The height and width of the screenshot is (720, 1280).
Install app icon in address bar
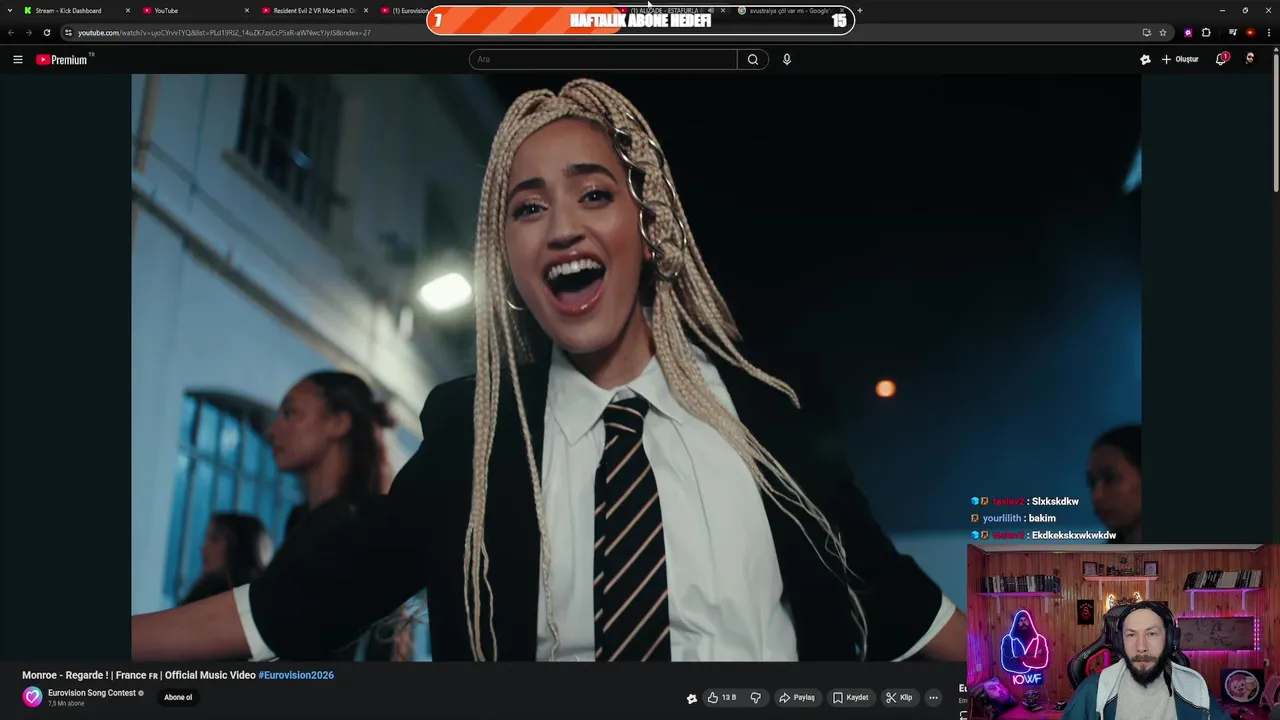[1146, 32]
